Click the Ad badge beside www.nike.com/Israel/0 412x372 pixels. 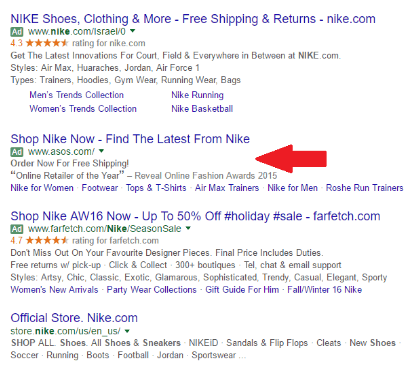pos(17,32)
